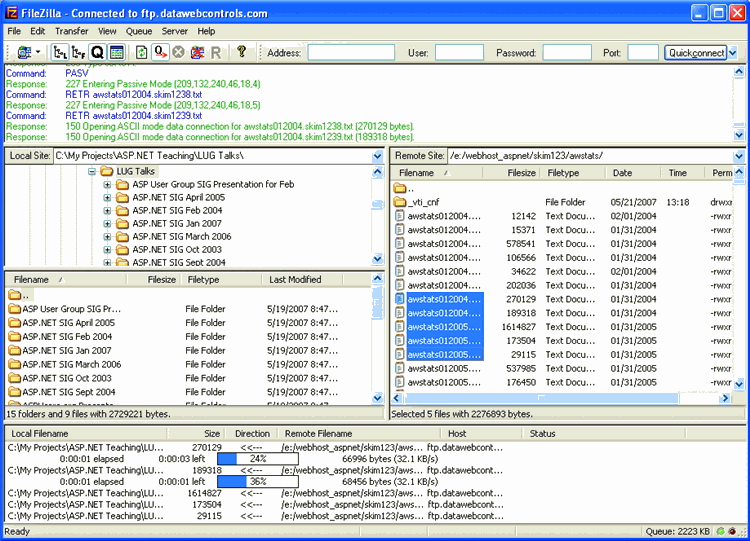Select ASP.NET SIG Oct 2003 folder icon in file list
This screenshot has width=750, height=541.
(15, 378)
